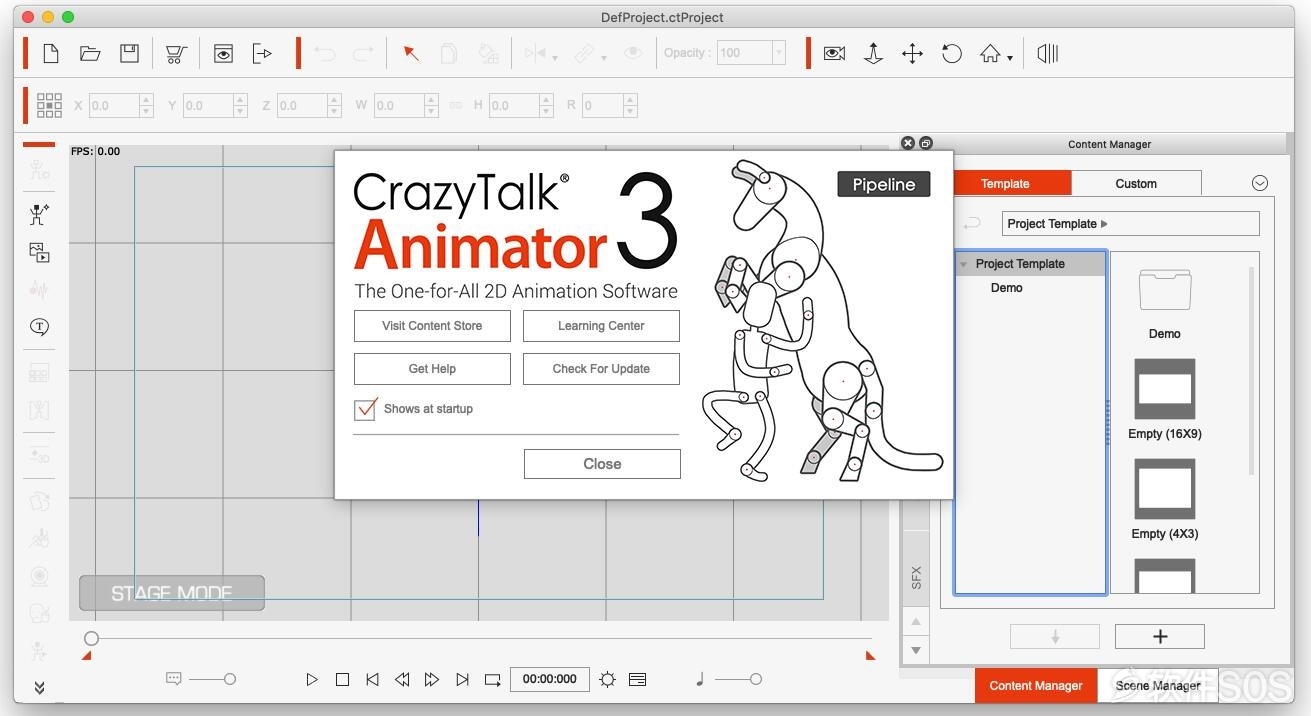
Task: Click the Opacity value field
Action: [x=745, y=53]
